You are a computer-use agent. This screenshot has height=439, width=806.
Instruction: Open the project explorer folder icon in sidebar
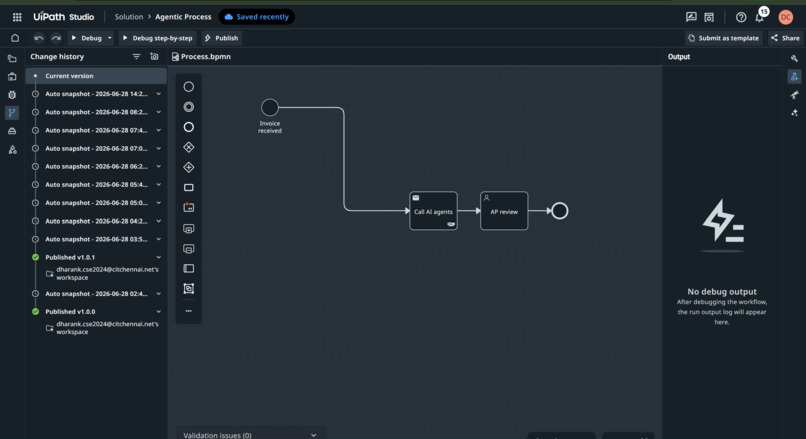[x=12, y=59]
